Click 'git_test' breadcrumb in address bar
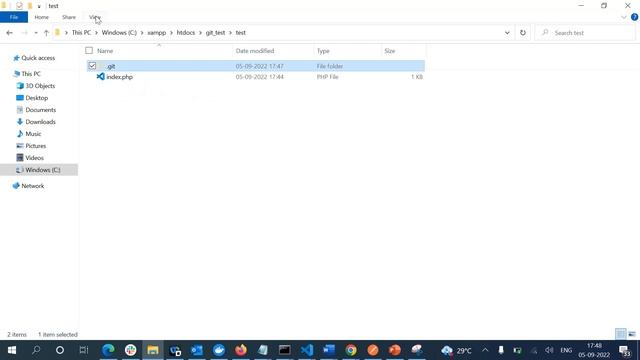640x360 pixels. coord(215,33)
